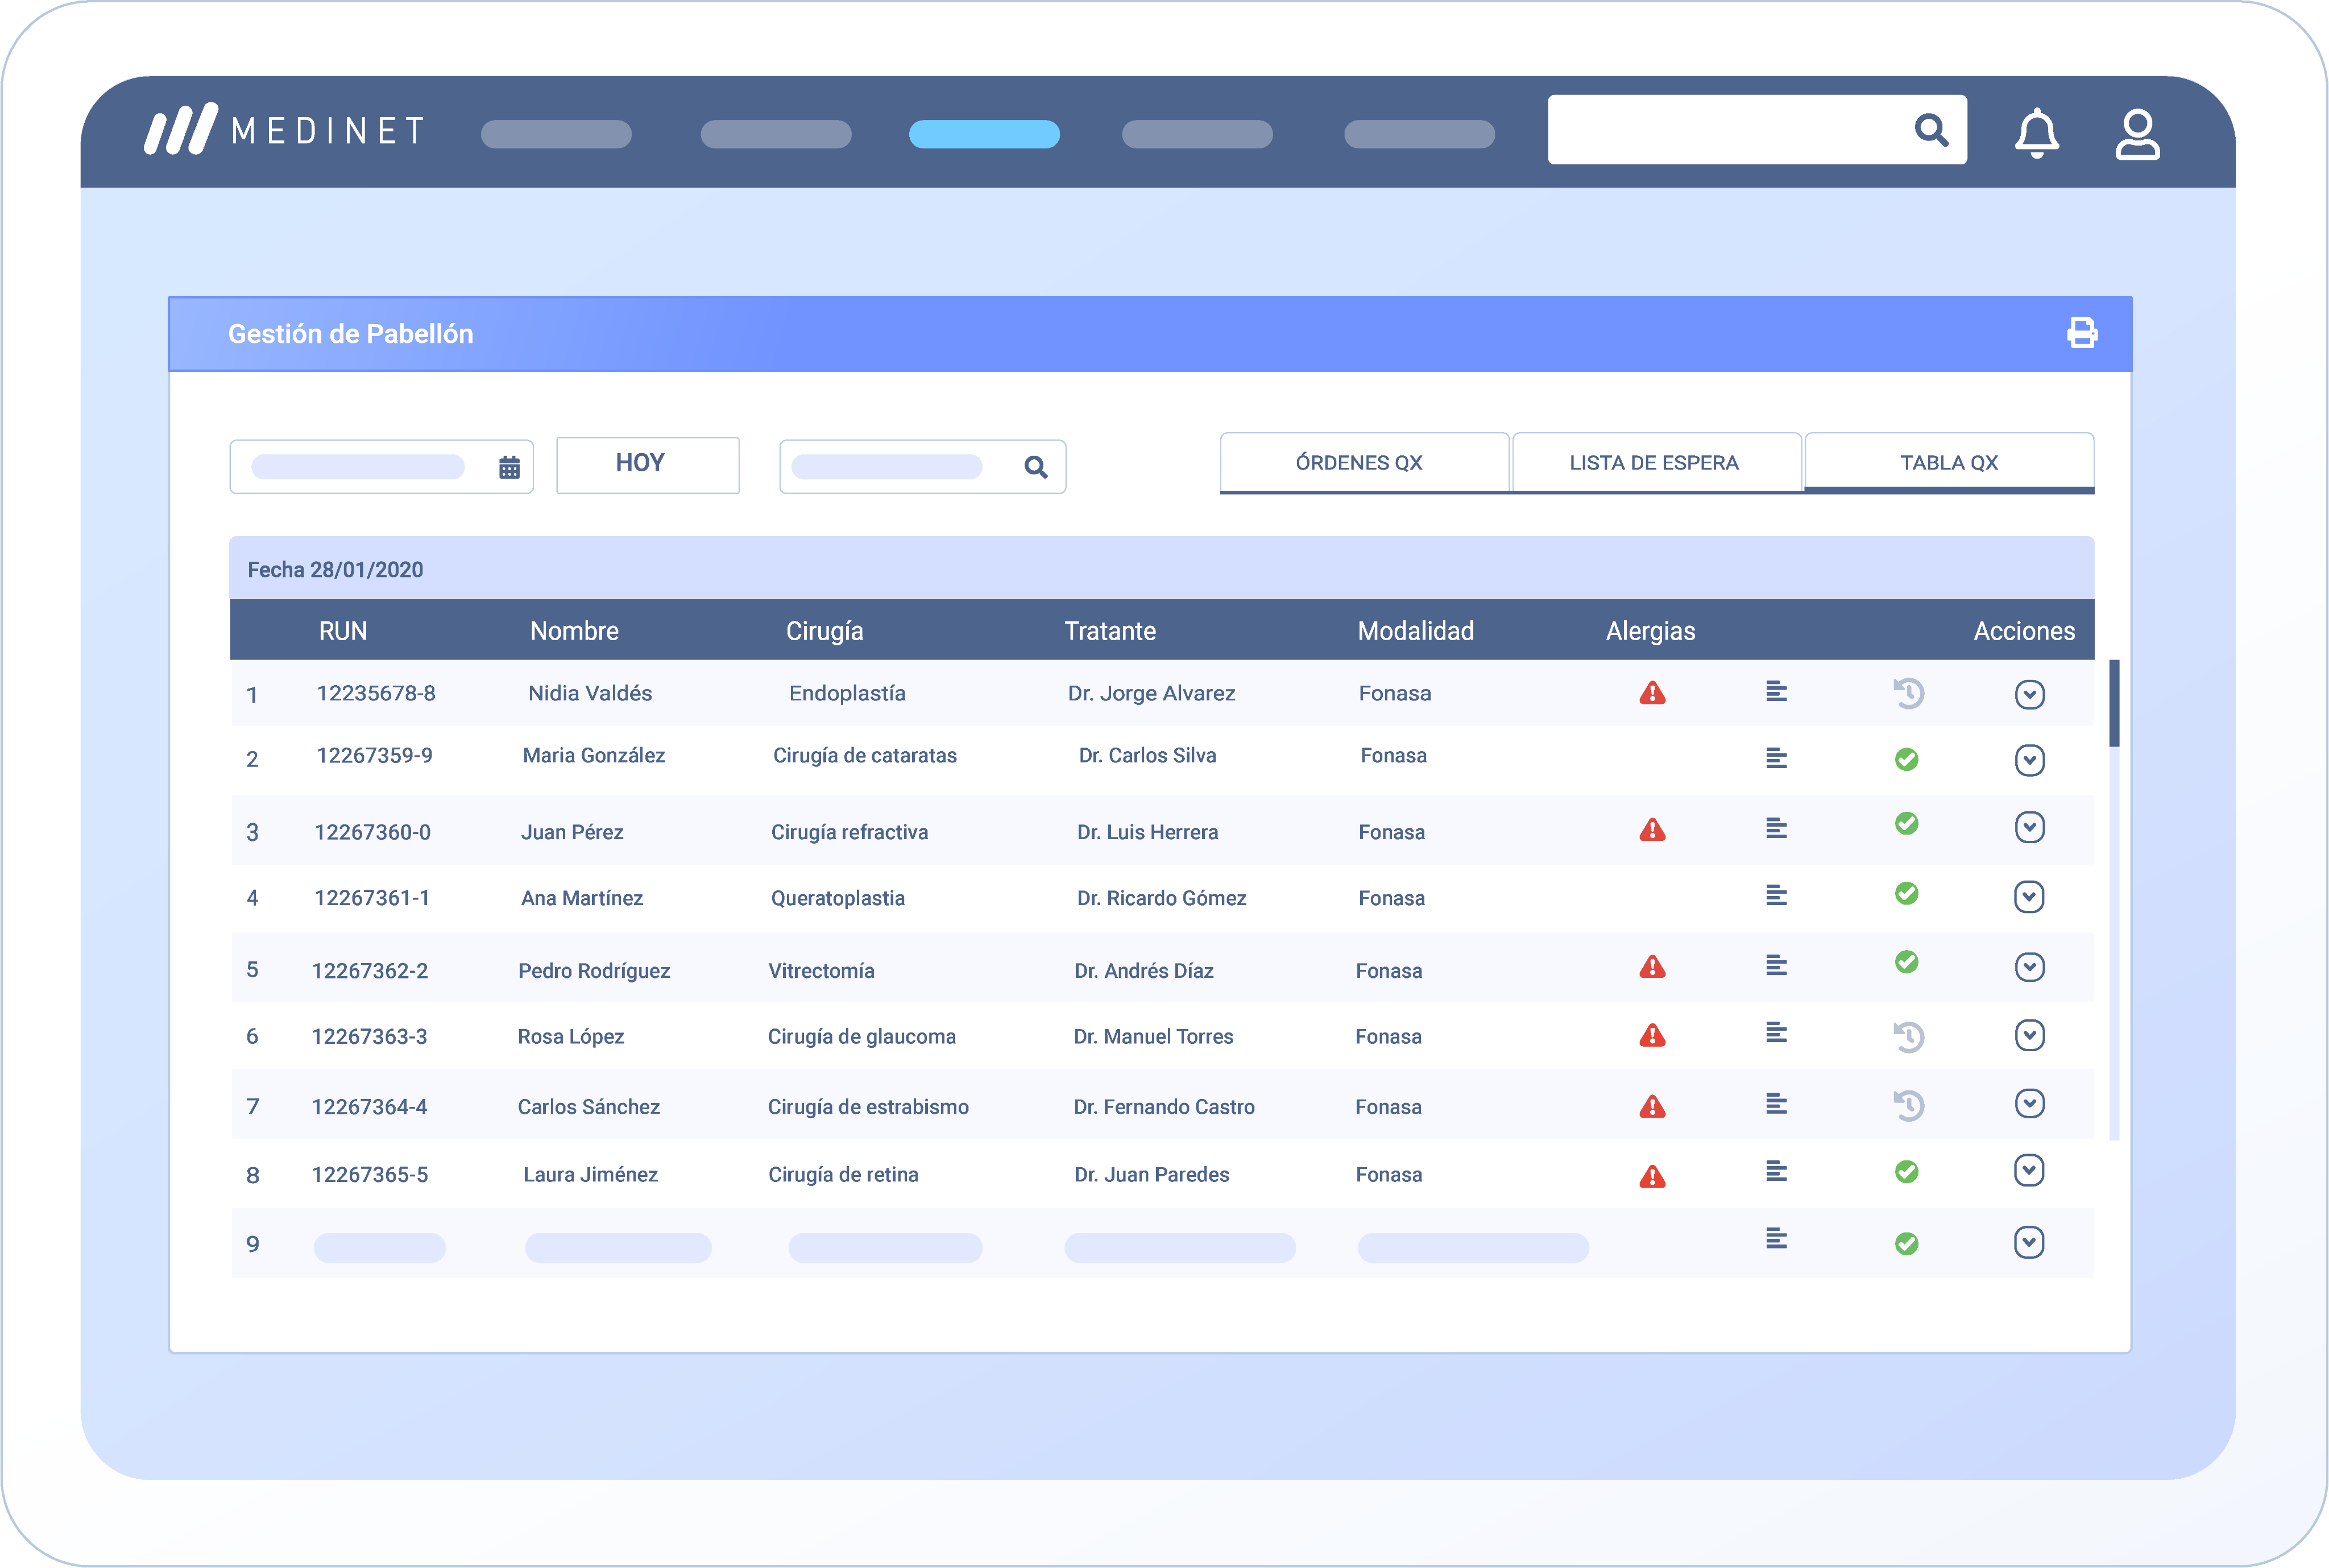Click the HOY button

pos(647,465)
